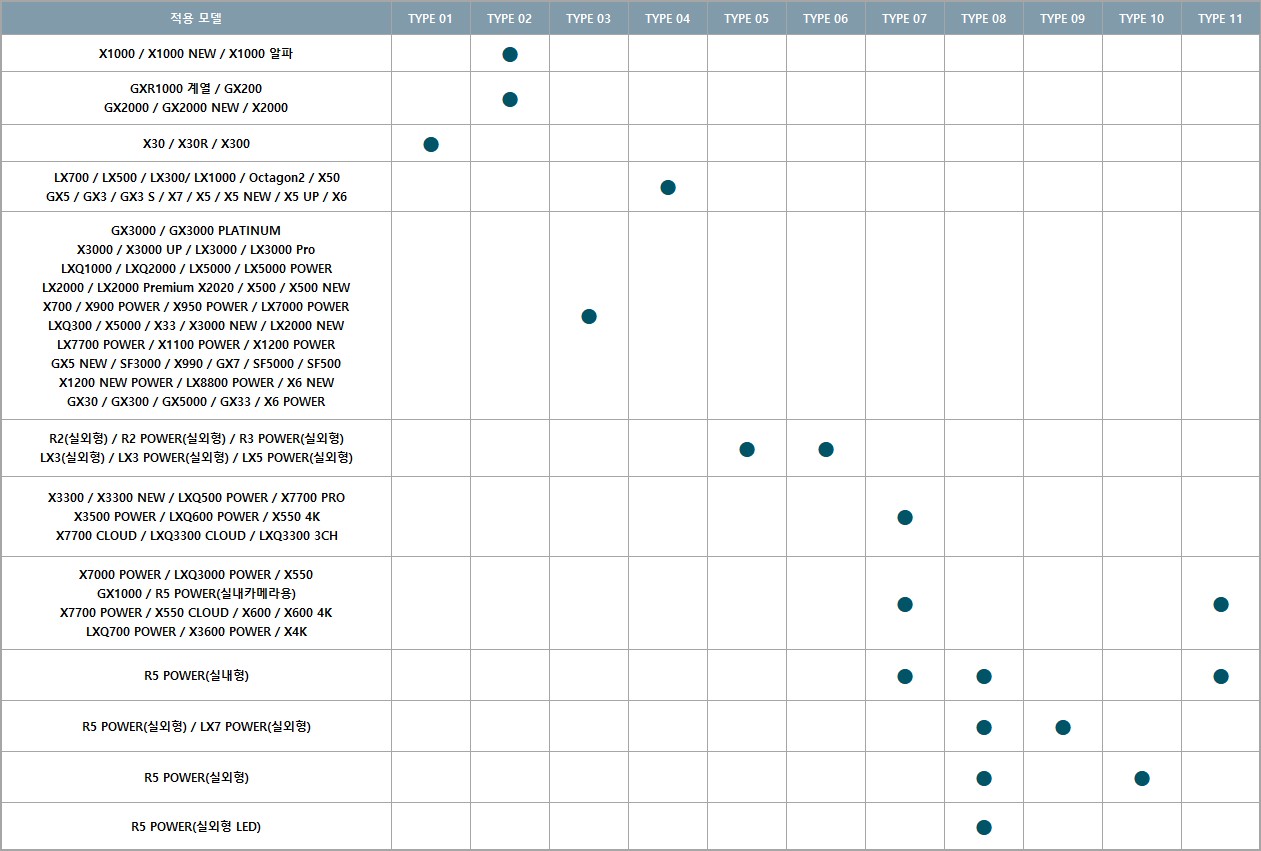Click the X30 / X30R / X300 model label
The image size is (1261, 851).
(x=196, y=144)
